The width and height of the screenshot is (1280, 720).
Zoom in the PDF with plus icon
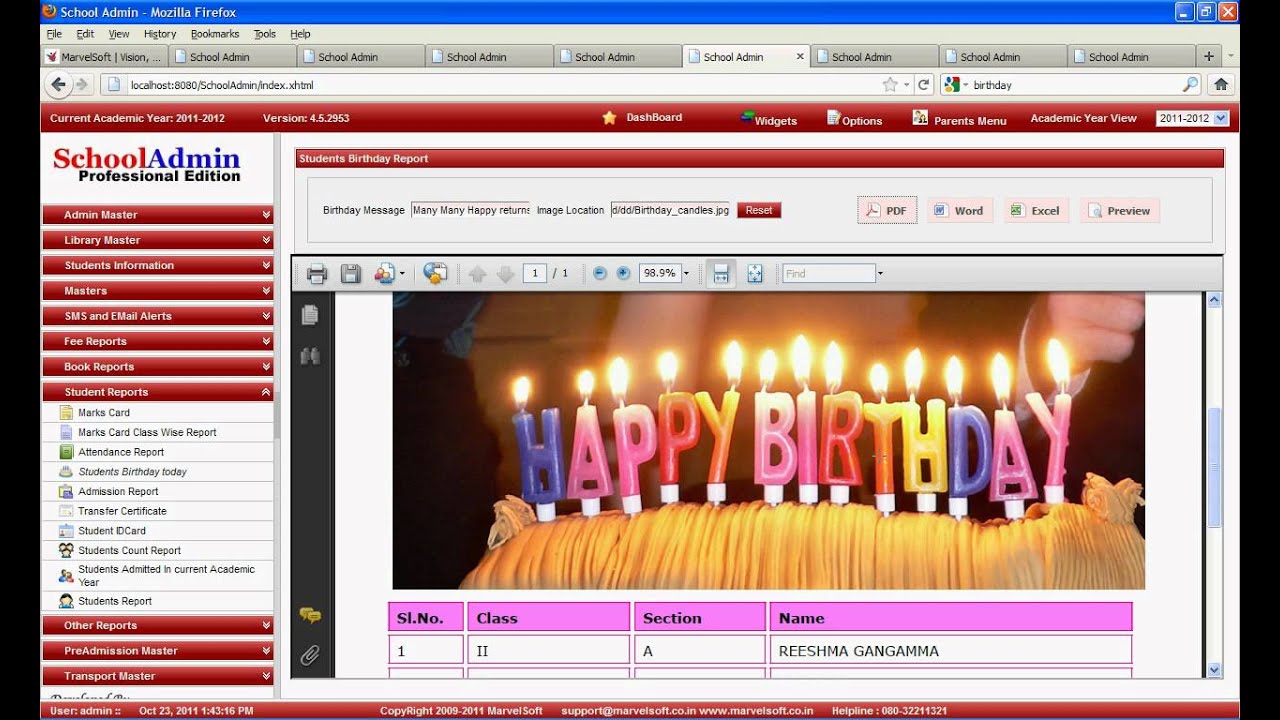pyautogui.click(x=623, y=273)
